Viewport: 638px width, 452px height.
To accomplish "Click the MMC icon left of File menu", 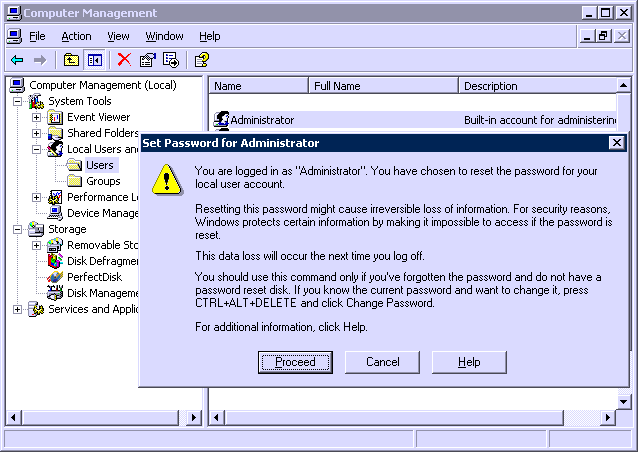I will [14, 36].
